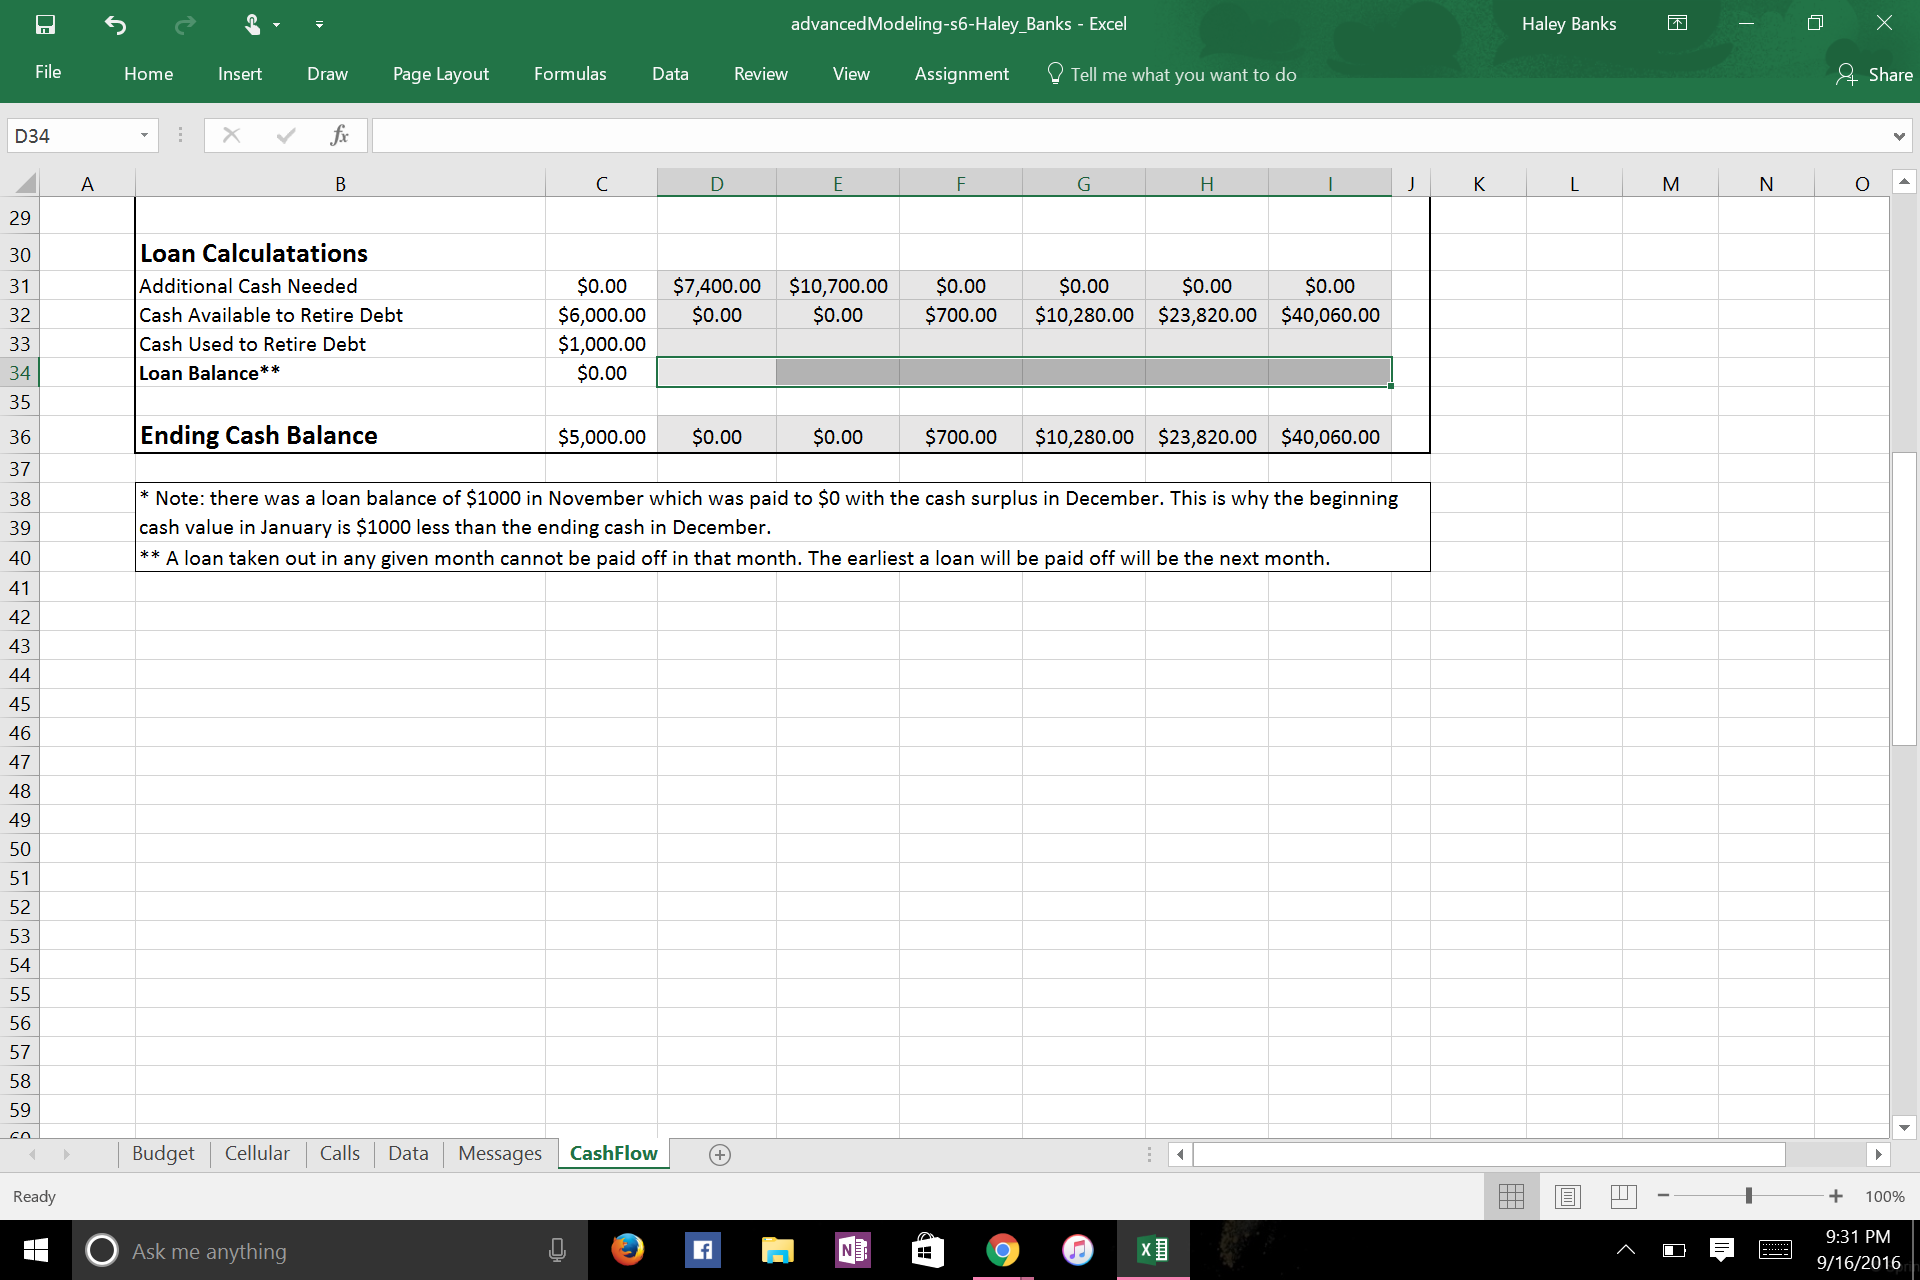The image size is (1920, 1280).
Task: Select column D header
Action: (716, 183)
